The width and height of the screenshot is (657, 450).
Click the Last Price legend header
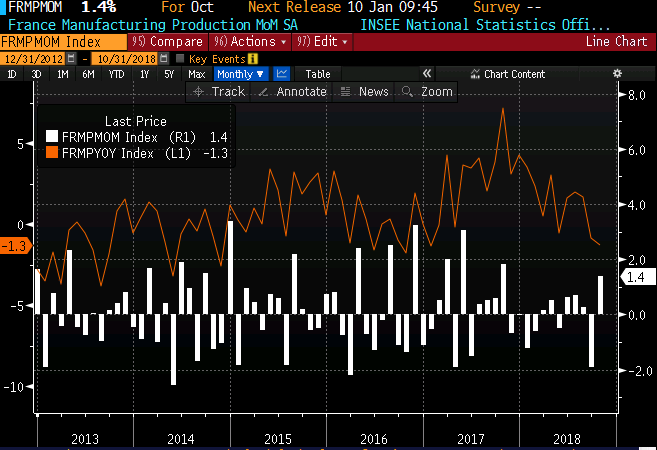pyautogui.click(x=136, y=121)
